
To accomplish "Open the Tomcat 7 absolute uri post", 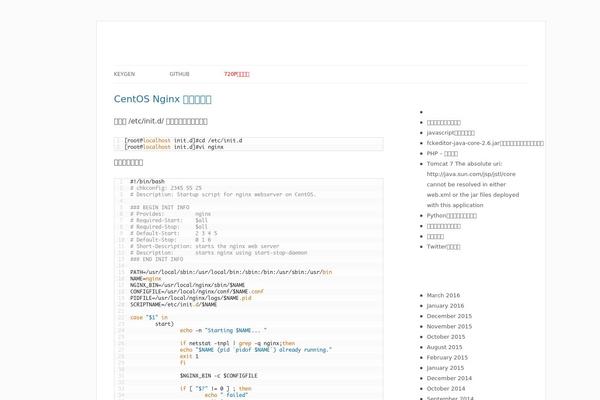I will tap(473, 184).
